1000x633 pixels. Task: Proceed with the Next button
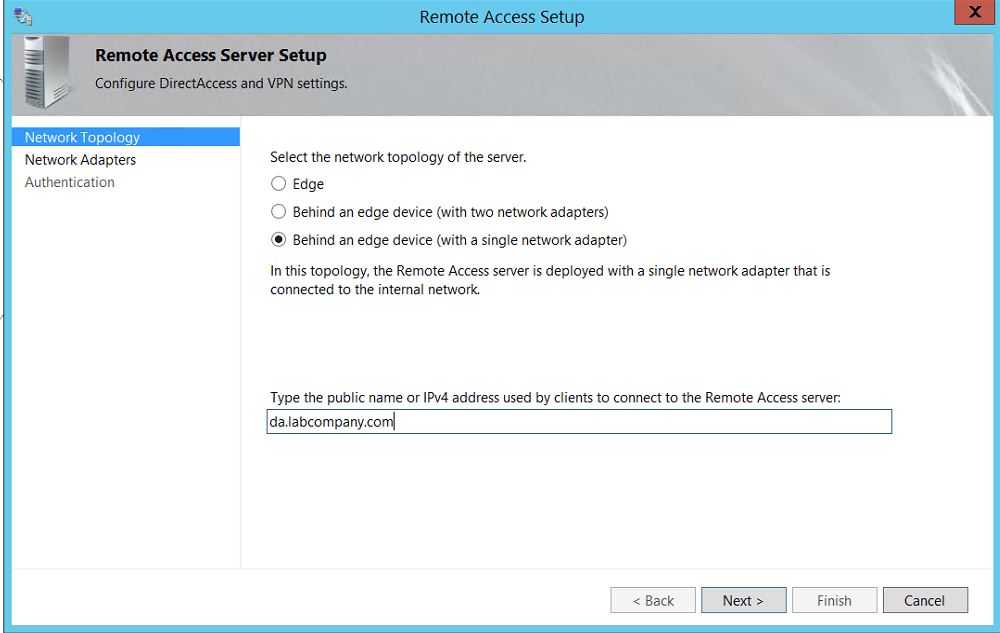tap(744, 600)
